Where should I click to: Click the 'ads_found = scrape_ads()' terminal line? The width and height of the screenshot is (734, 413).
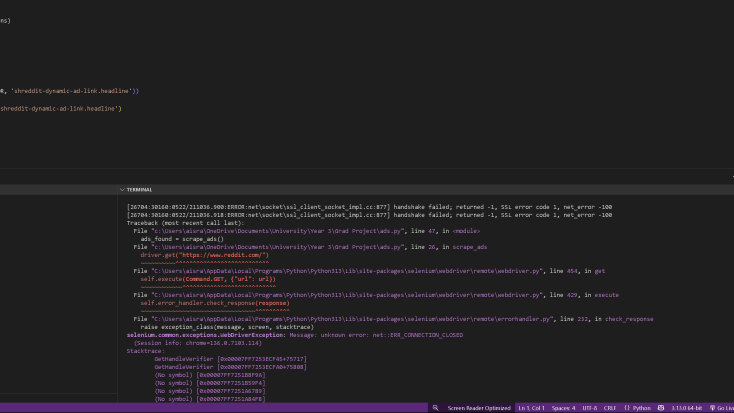182,239
